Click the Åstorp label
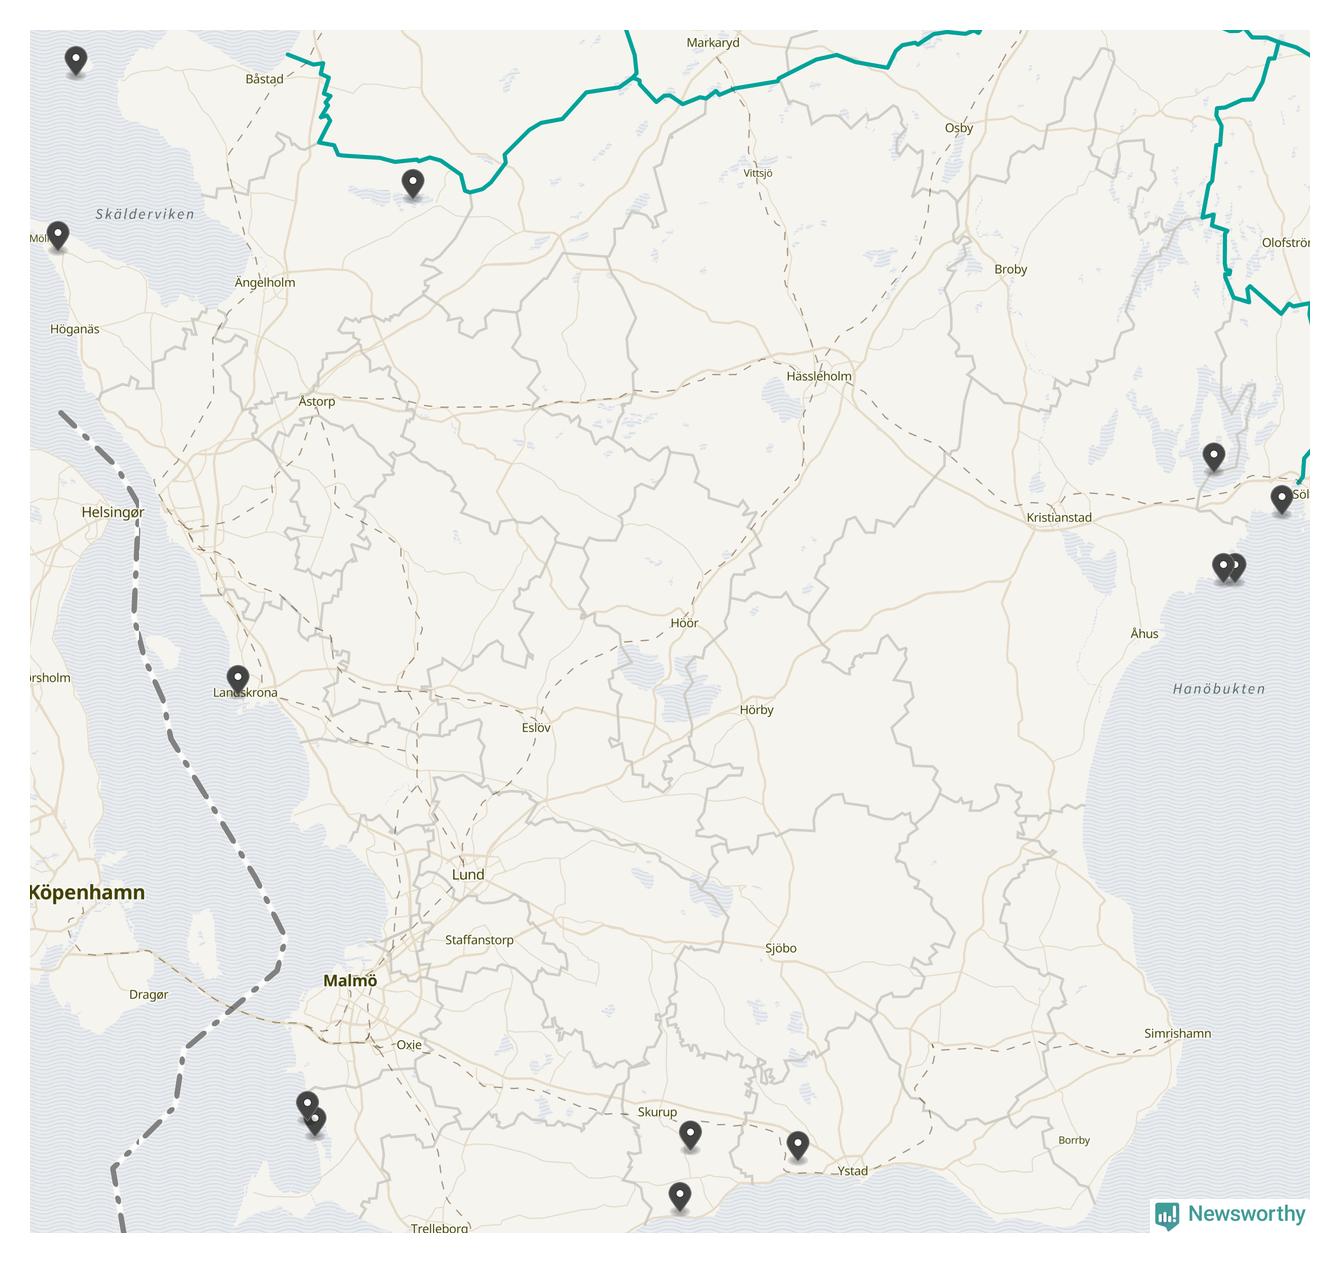Viewport: 1340px width, 1263px height. [x=317, y=401]
